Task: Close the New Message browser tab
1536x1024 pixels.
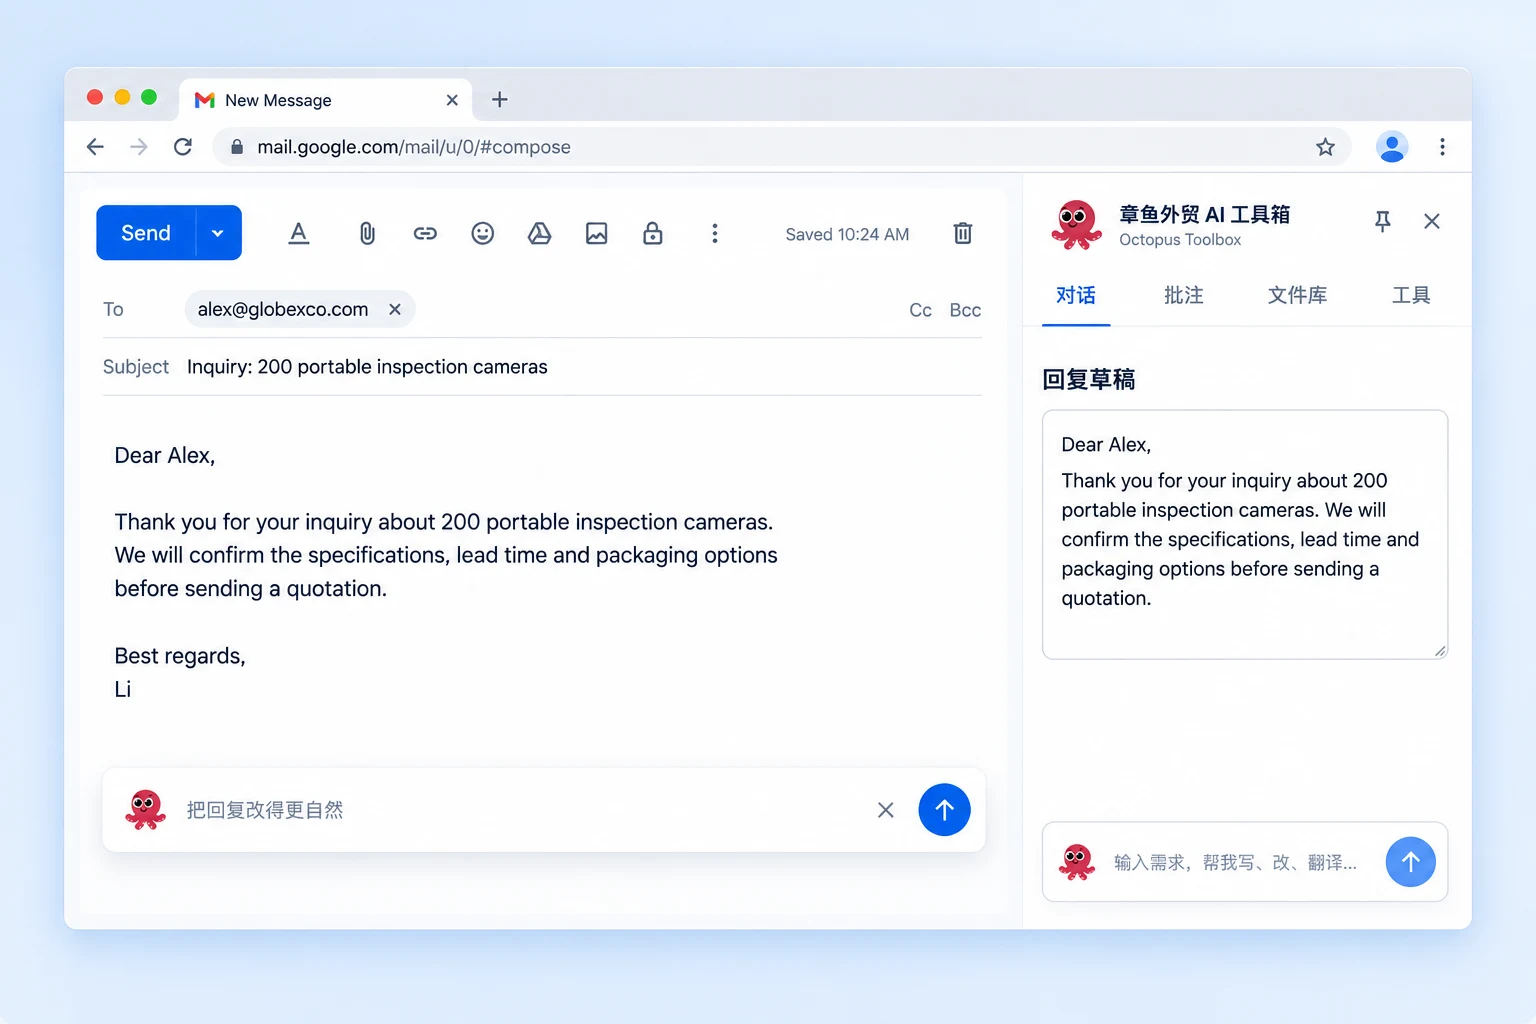Action: click(452, 100)
